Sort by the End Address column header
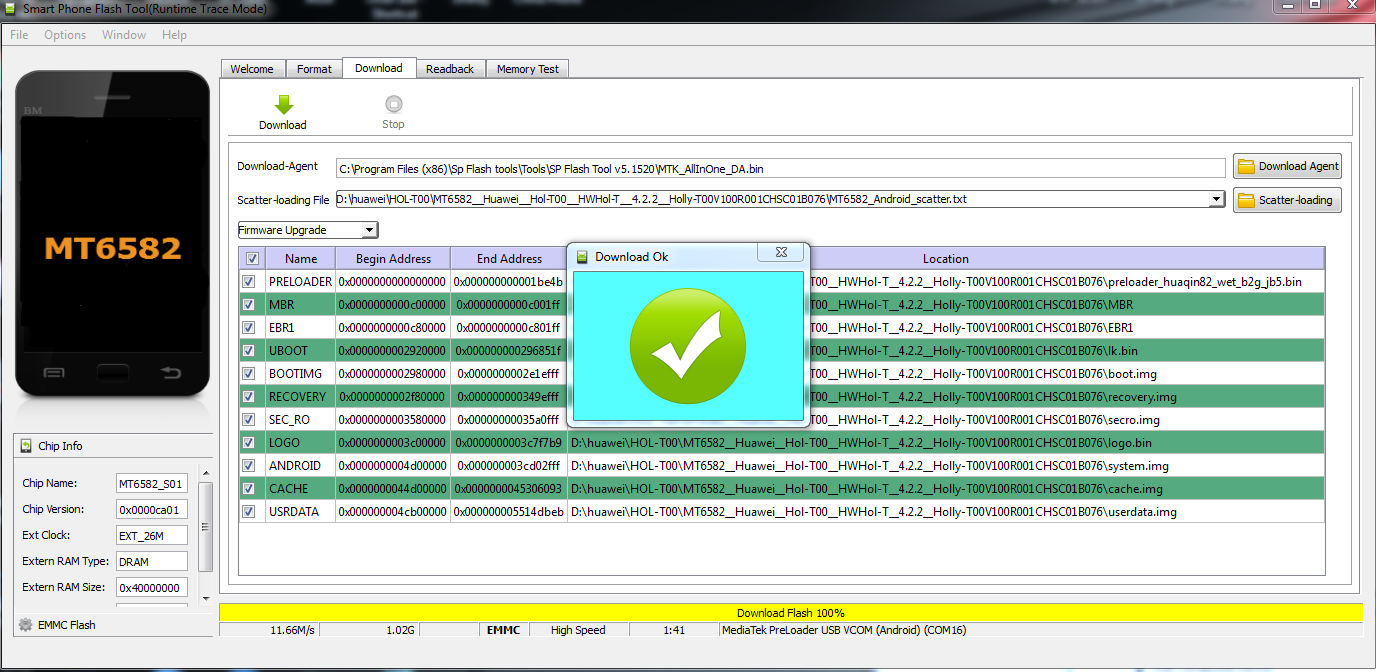The height and width of the screenshot is (672, 1376). click(509, 258)
